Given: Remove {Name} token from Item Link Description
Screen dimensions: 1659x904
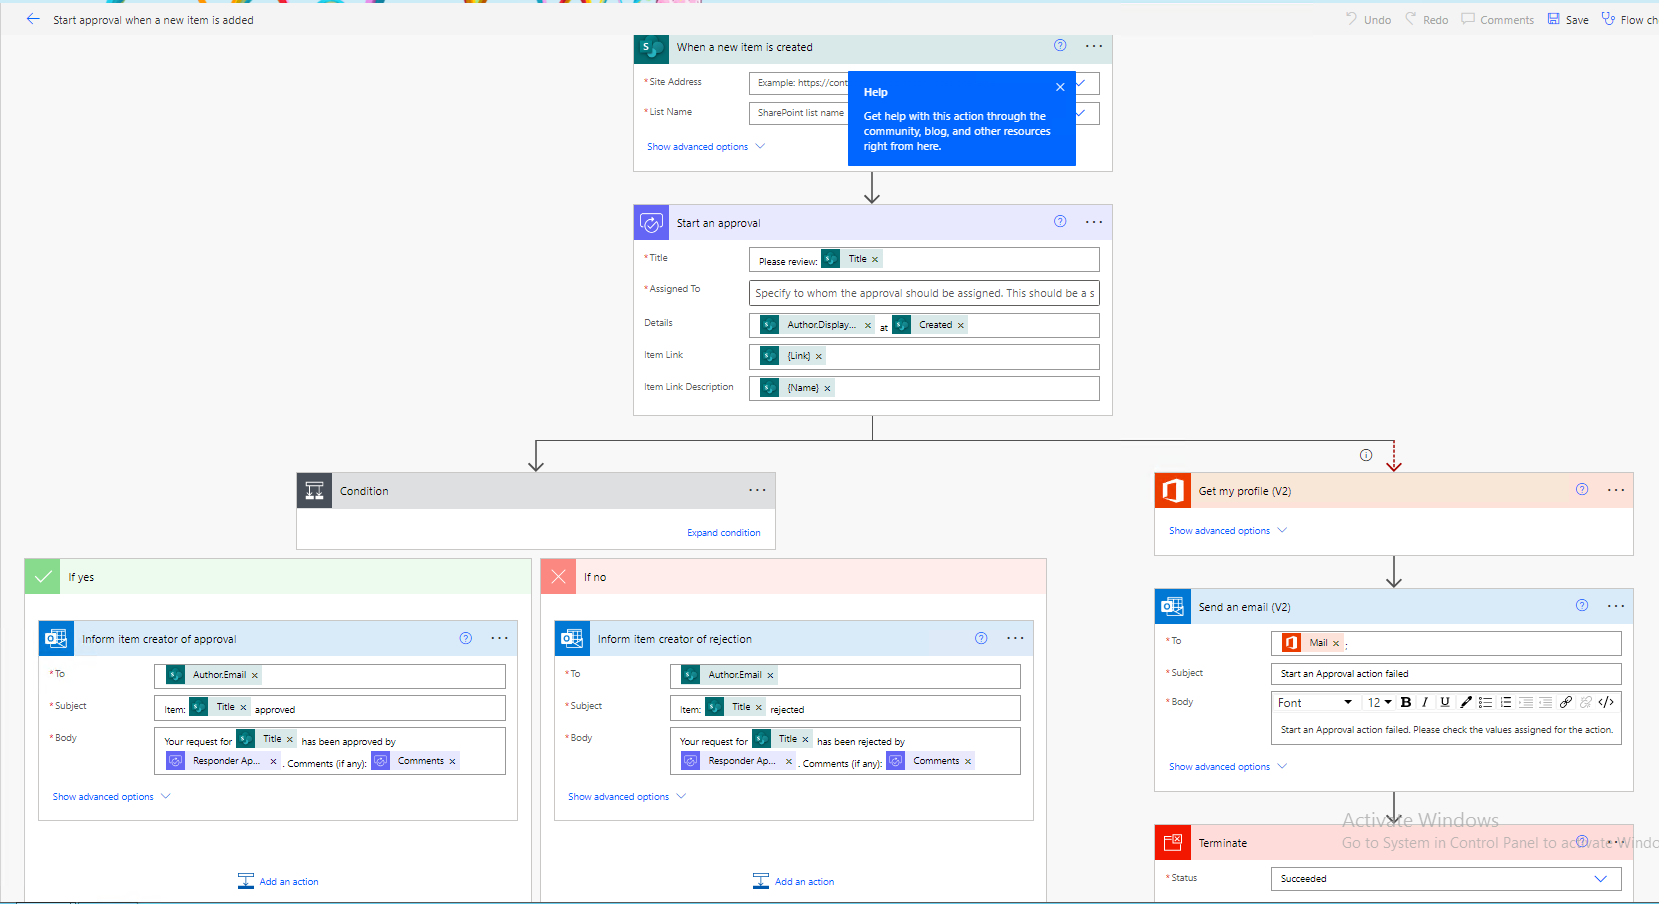Looking at the screenshot, I should click(x=827, y=389).
